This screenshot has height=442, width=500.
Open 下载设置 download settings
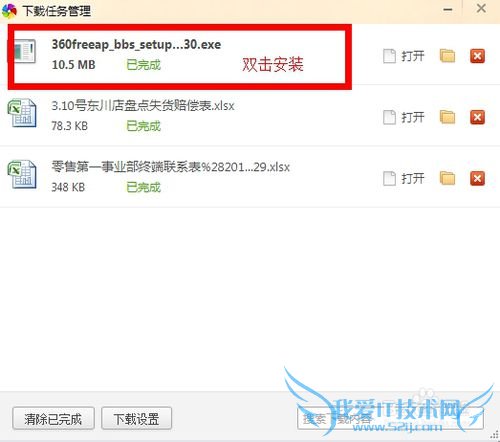tap(136, 418)
